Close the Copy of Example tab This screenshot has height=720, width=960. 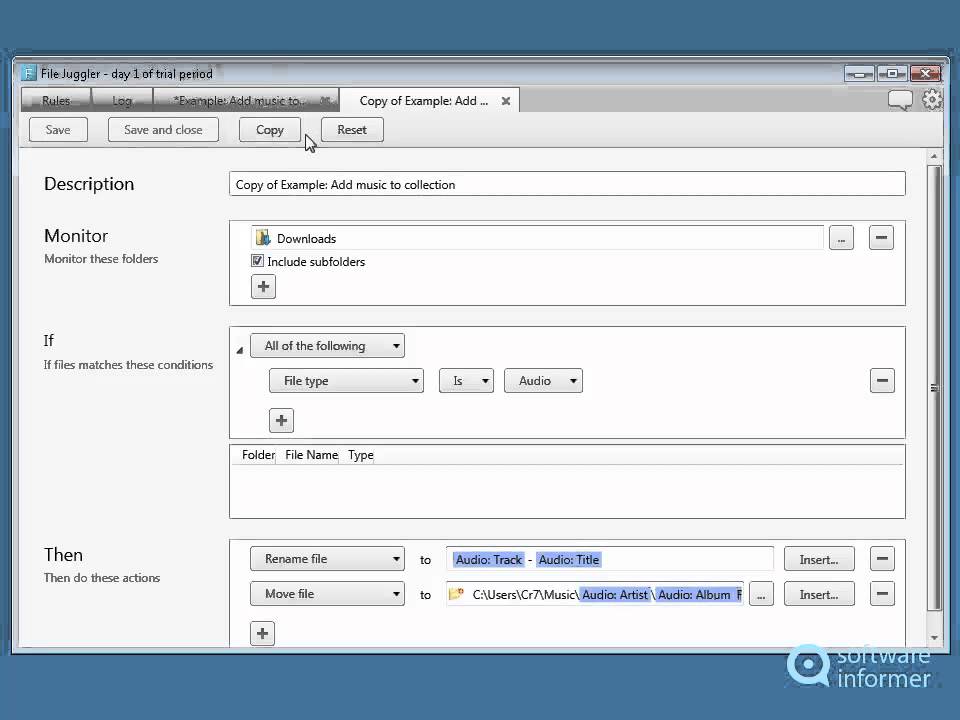(506, 101)
